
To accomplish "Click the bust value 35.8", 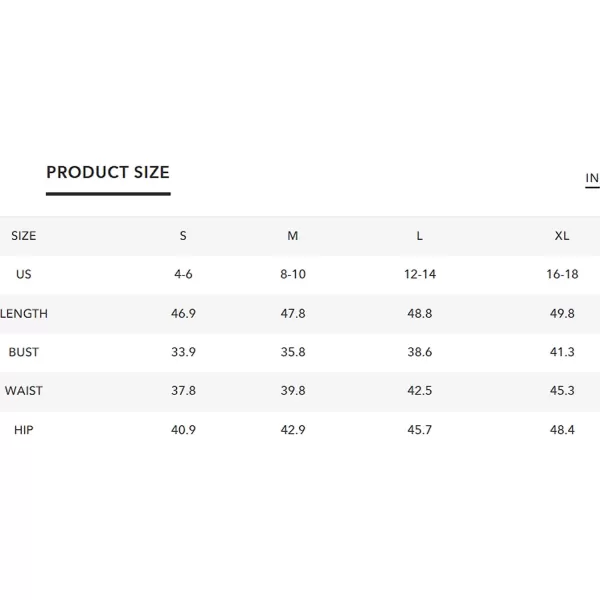I will point(293,352).
